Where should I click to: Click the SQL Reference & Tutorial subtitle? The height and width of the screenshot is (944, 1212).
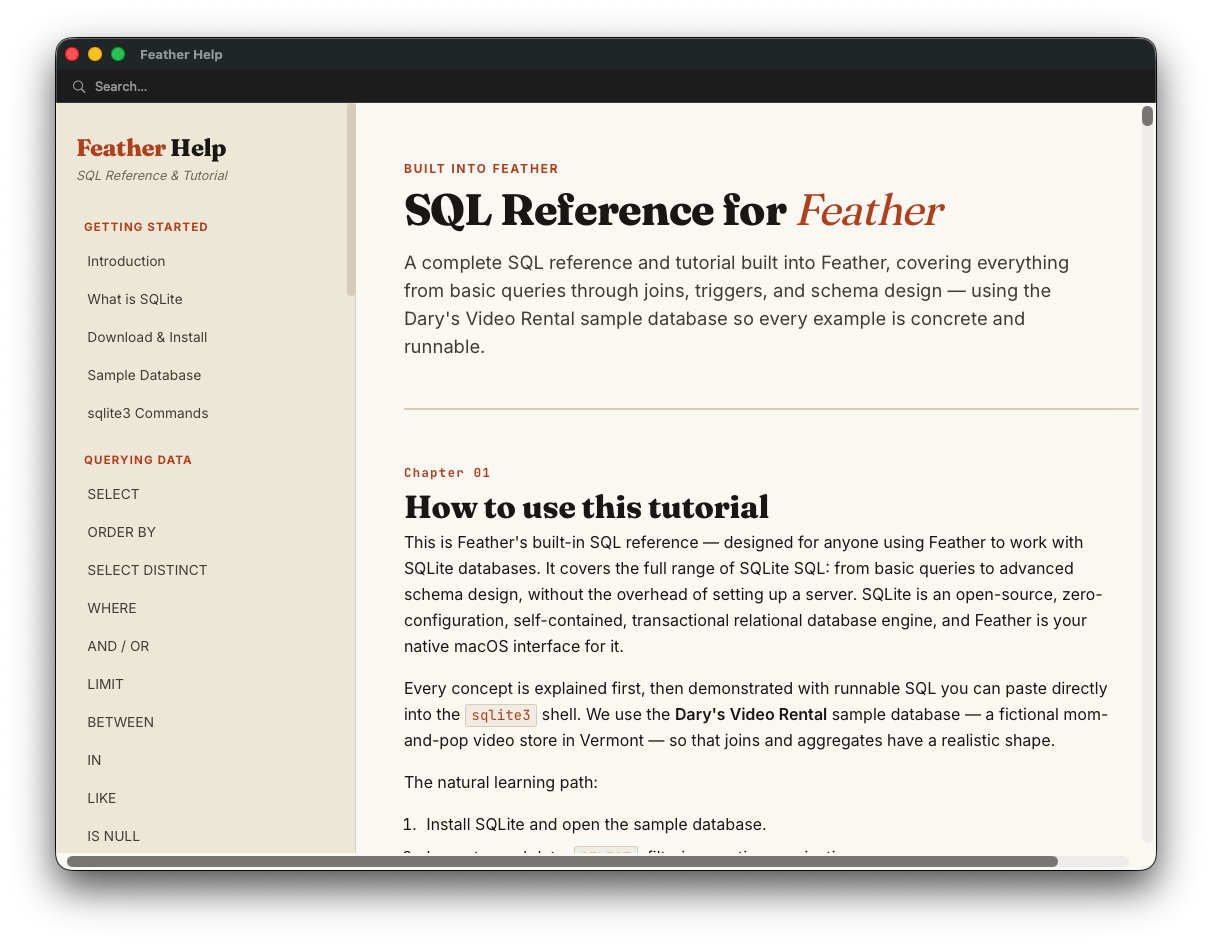152,175
